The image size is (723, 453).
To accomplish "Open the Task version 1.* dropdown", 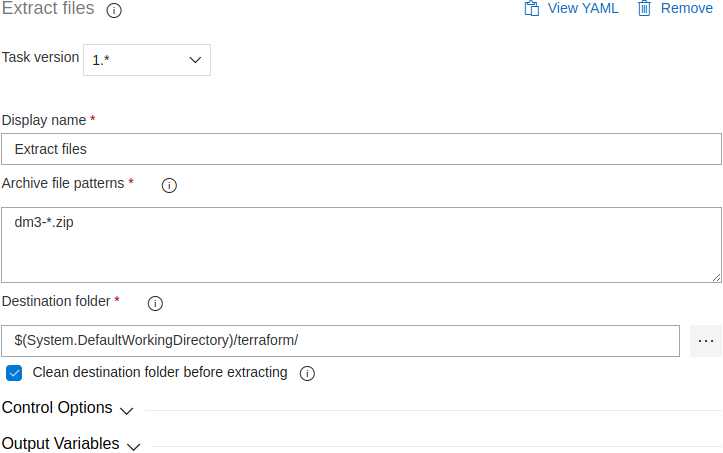I will point(147,60).
